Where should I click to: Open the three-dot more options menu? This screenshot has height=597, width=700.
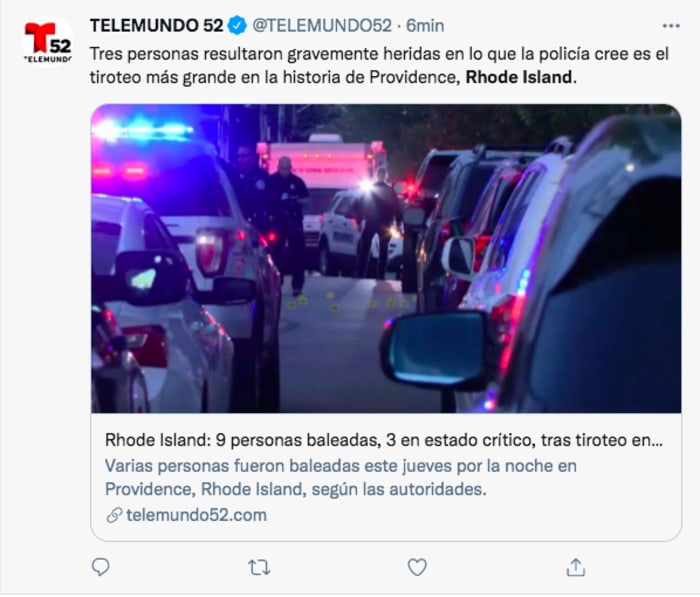[x=671, y=26]
